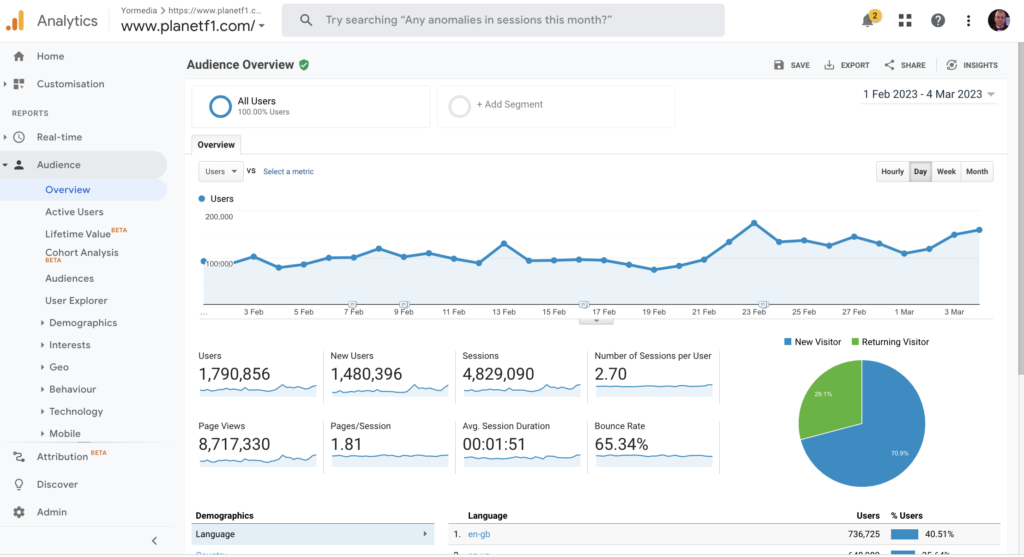1024x557 pixels.
Task: Open the Users metric dropdown
Action: point(221,171)
